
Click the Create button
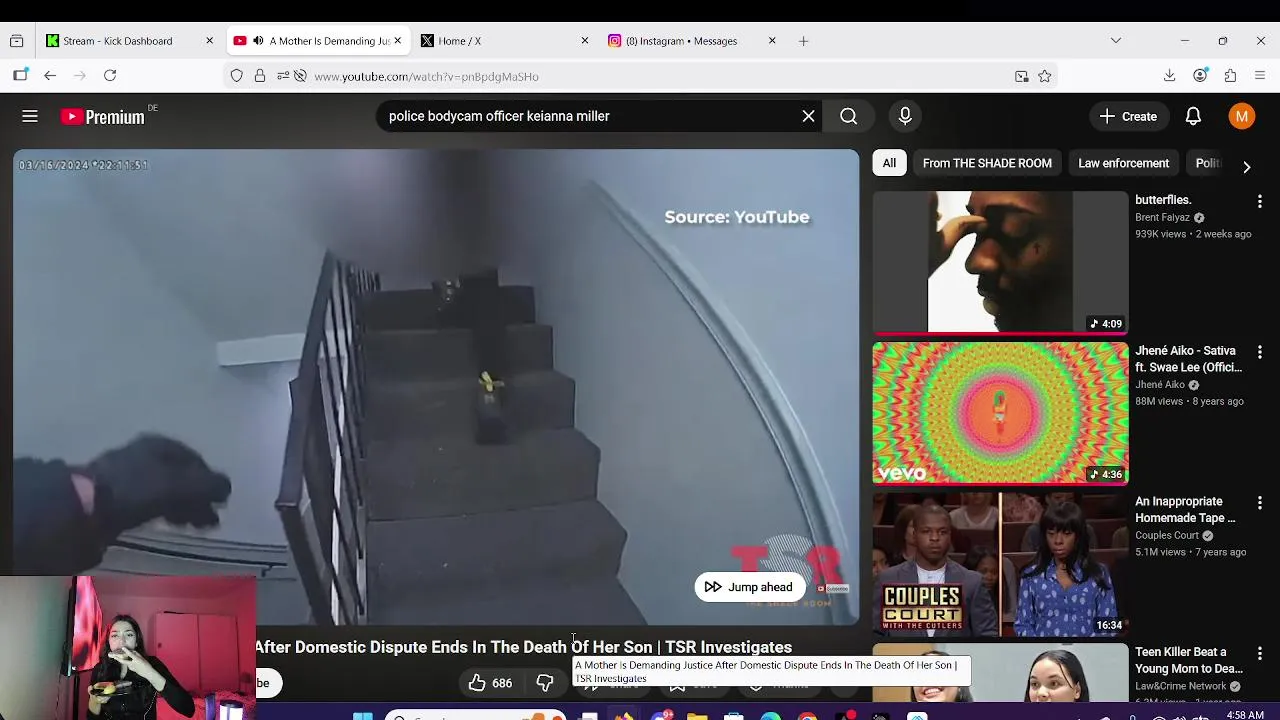click(1128, 116)
